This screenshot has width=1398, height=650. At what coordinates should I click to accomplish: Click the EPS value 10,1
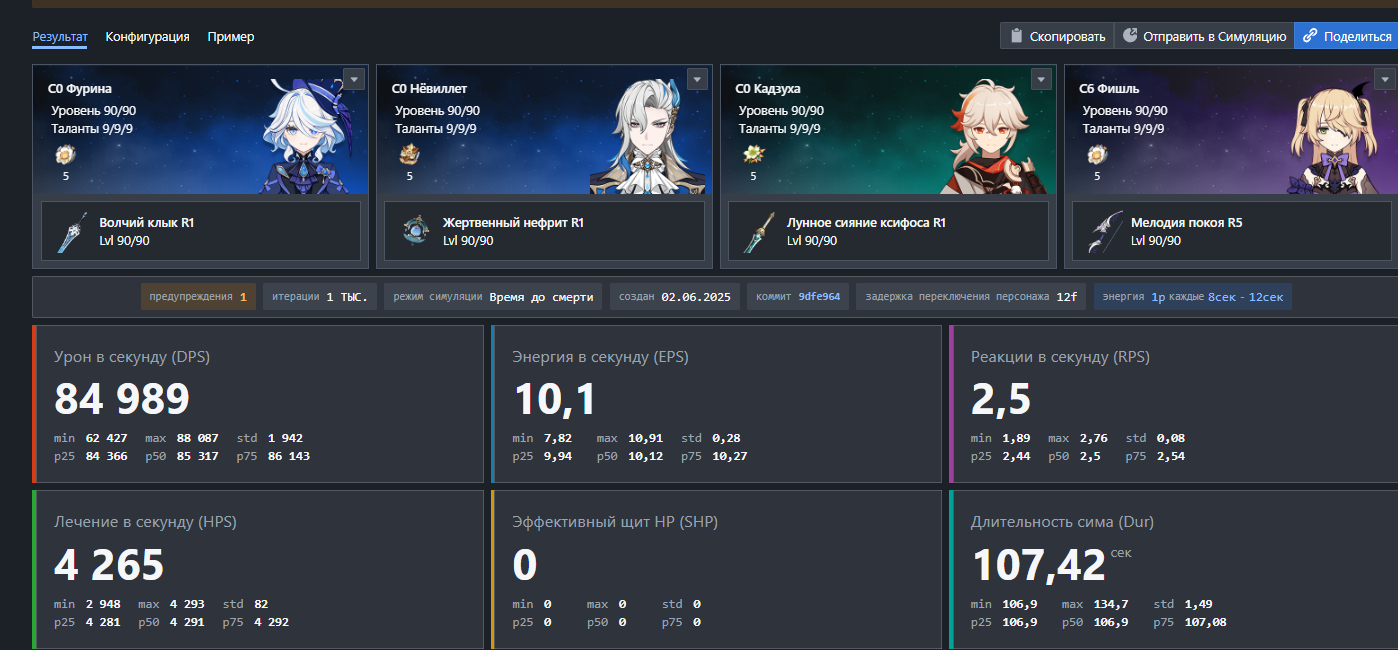point(555,399)
